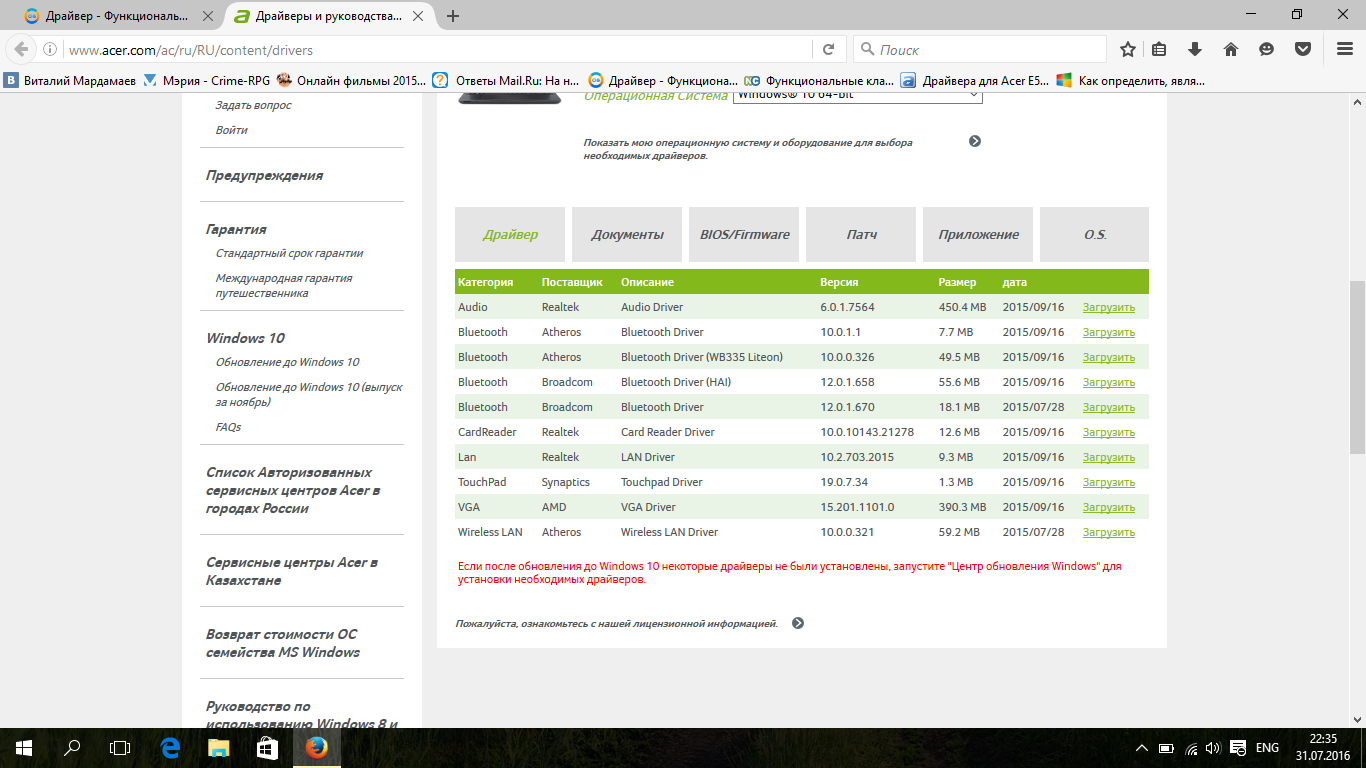Open the Firefox downloads arrow
Image resolution: width=1366 pixels, height=768 pixels.
pos(1195,49)
